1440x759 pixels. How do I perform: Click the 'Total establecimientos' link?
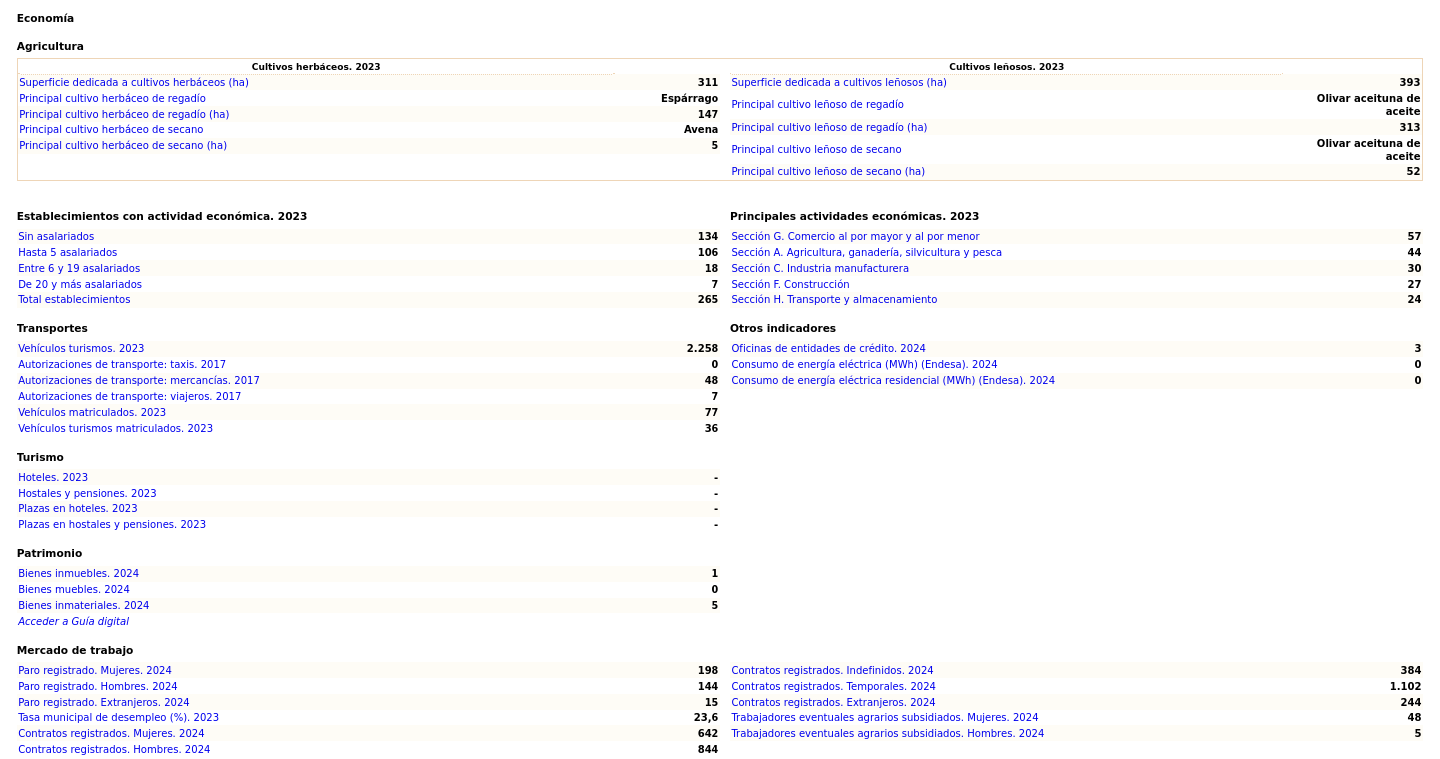[74, 300]
